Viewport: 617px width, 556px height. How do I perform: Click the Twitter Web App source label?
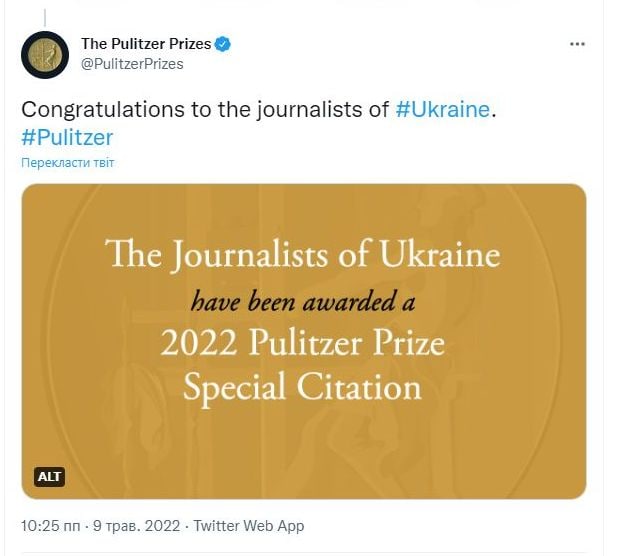pyautogui.click(x=248, y=526)
